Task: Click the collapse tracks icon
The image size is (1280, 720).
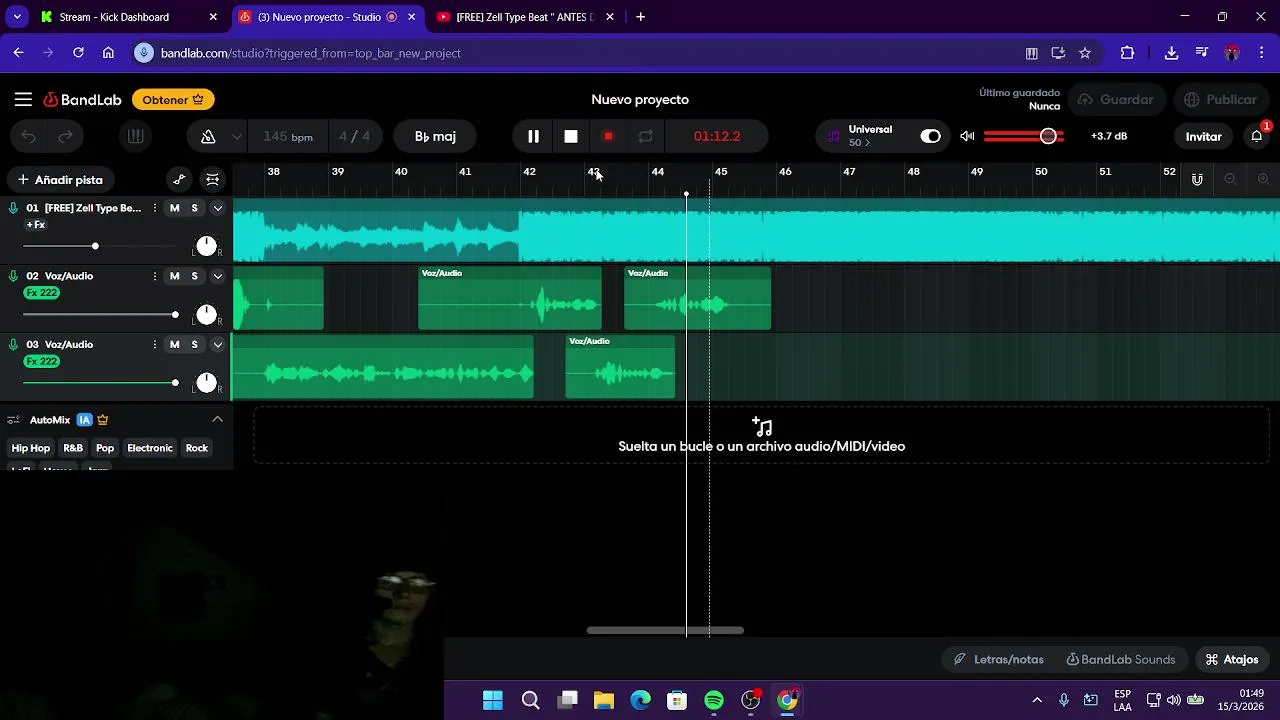Action: coord(212,180)
